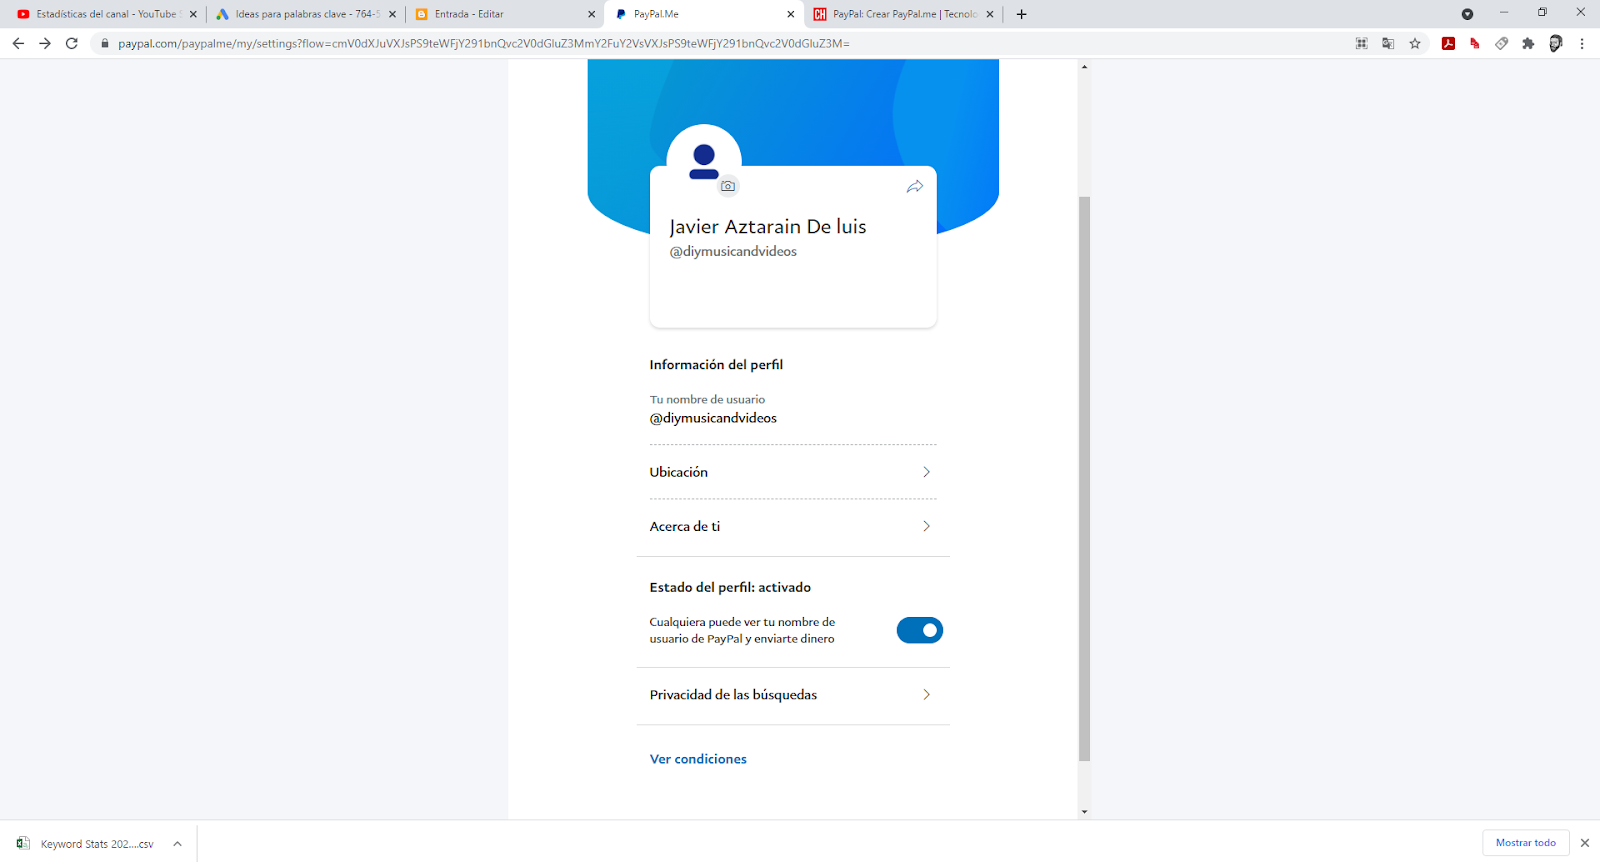The image size is (1600, 867).
Task: Click the tag-shaped extension icon
Action: pyautogui.click(x=1502, y=43)
